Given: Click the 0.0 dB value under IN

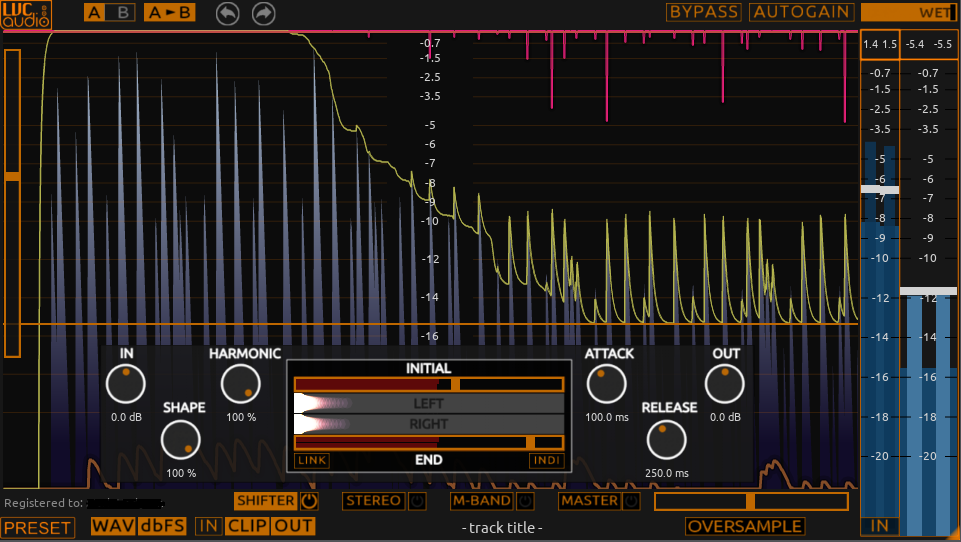Looking at the screenshot, I should 126,417.
